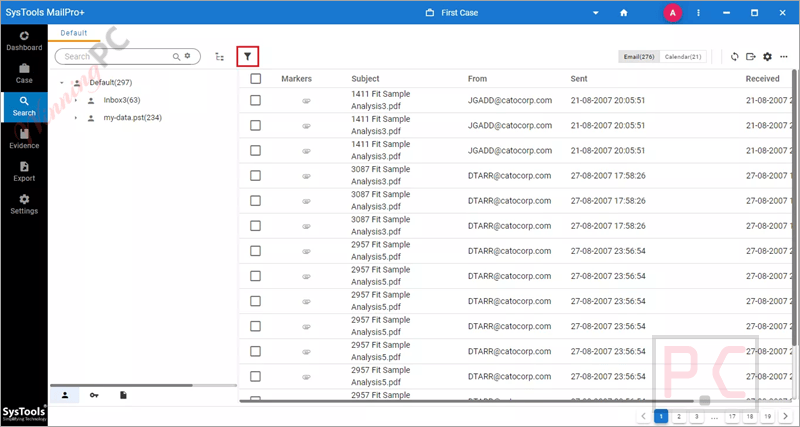Open horizontal three-dot more options
The height and width of the screenshot is (427, 800).
point(784,57)
